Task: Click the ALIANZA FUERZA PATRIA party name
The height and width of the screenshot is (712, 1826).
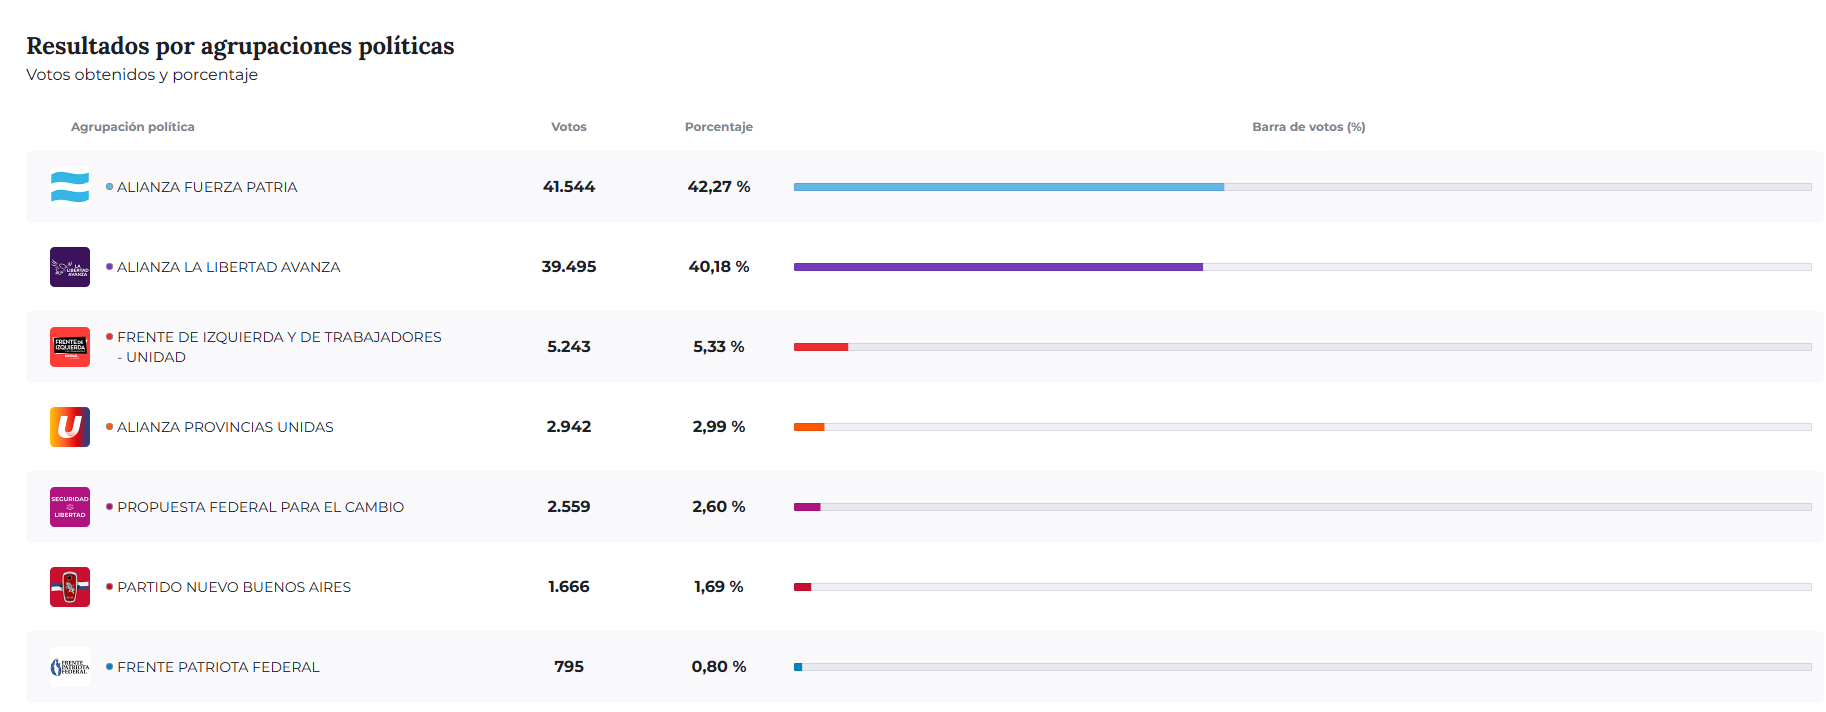Action: coord(207,187)
